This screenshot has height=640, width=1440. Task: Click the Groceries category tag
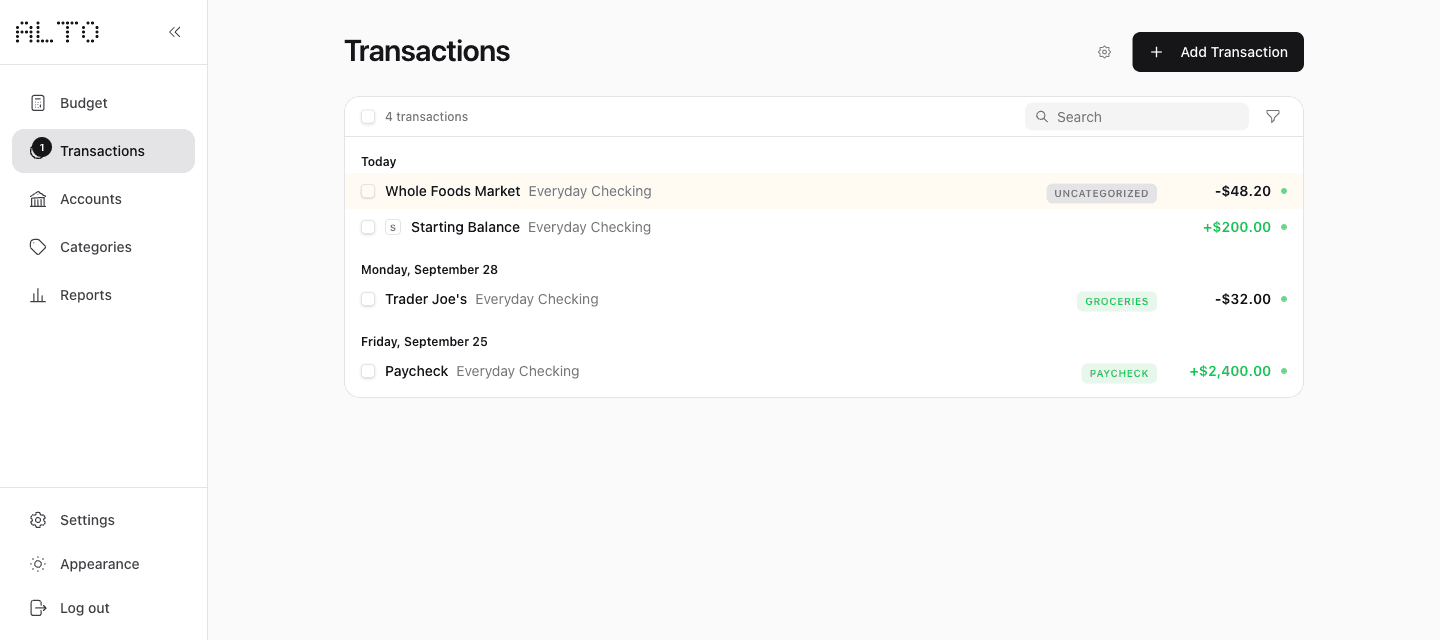(x=1117, y=301)
